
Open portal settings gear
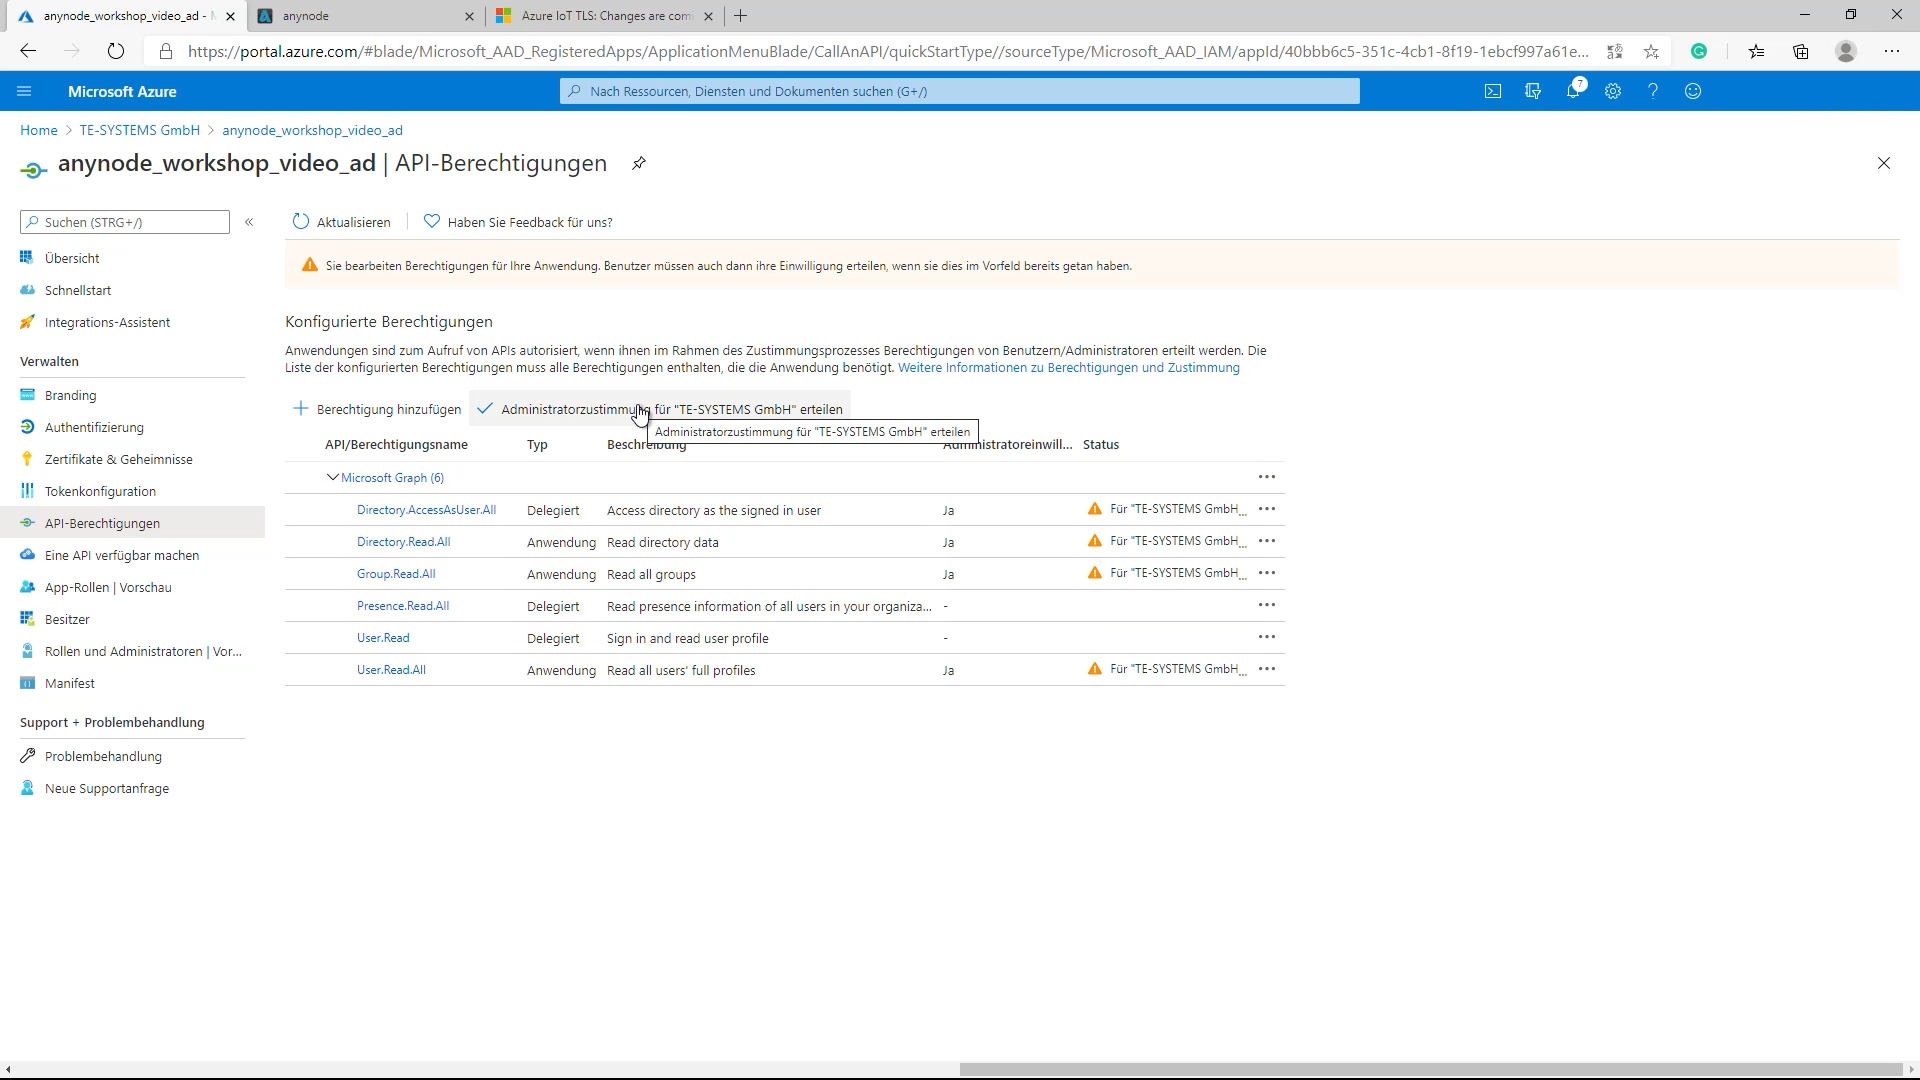pos(1613,91)
